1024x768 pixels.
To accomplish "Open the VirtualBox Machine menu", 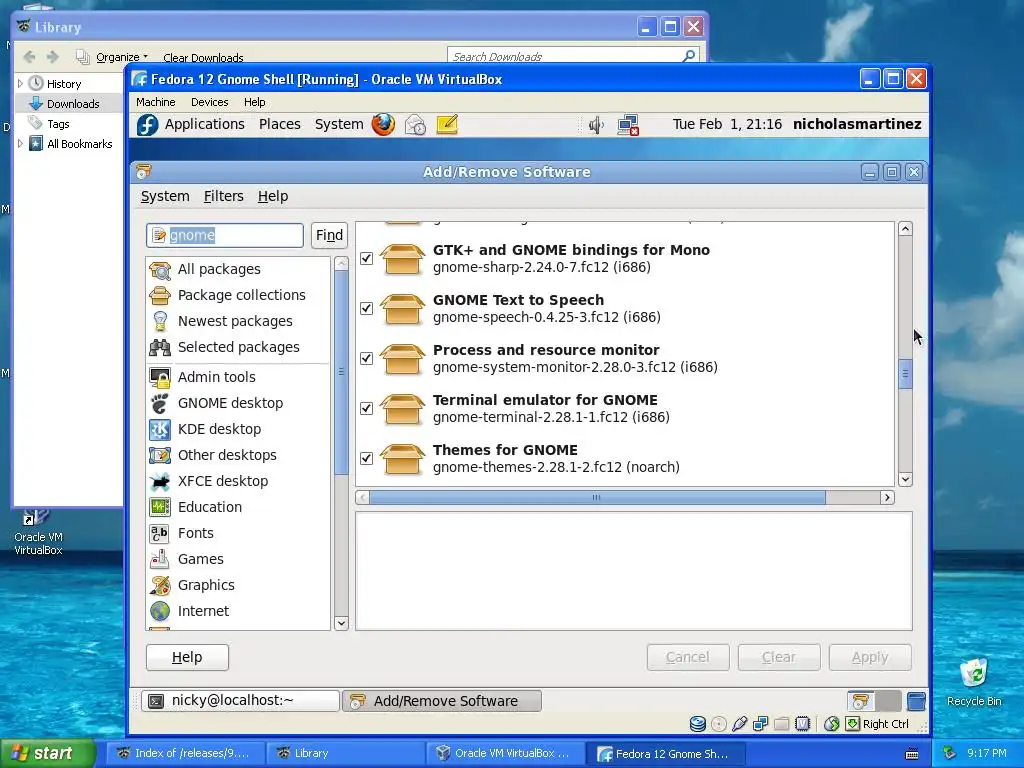I will (155, 102).
